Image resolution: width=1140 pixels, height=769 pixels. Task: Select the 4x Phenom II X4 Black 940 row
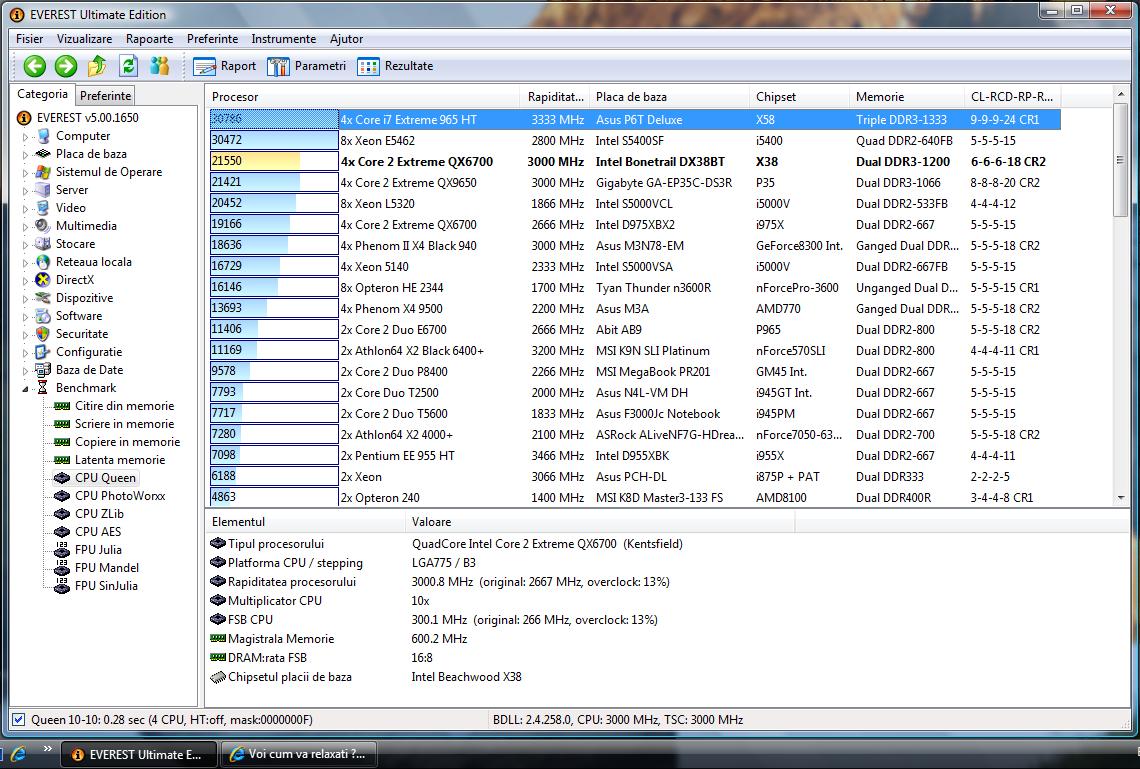pos(635,246)
